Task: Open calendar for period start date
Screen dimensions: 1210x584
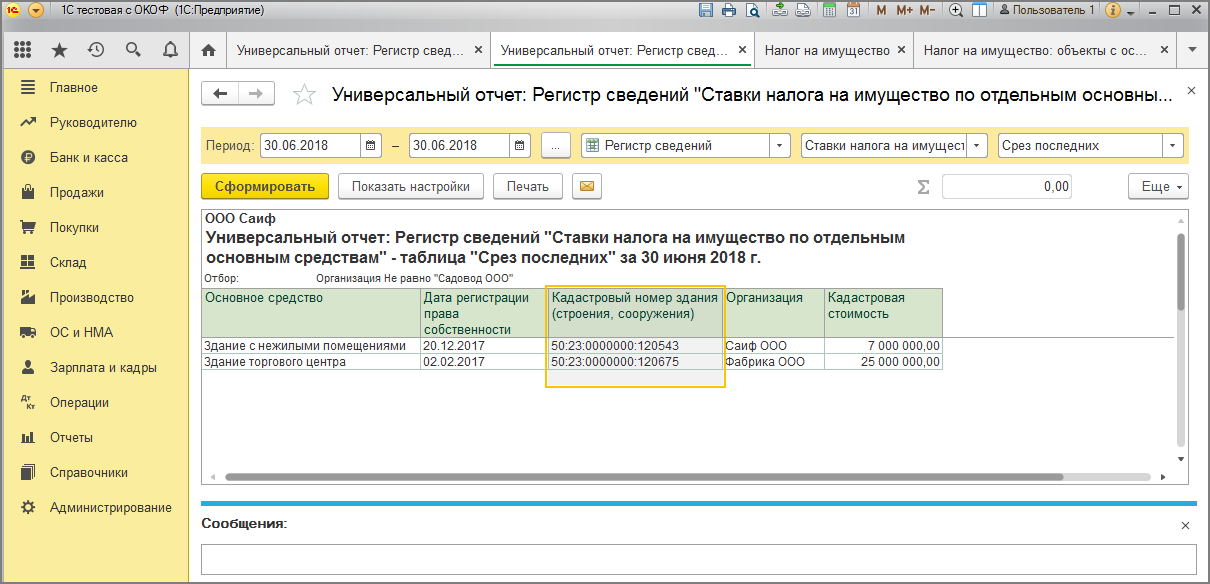Action: click(x=371, y=146)
